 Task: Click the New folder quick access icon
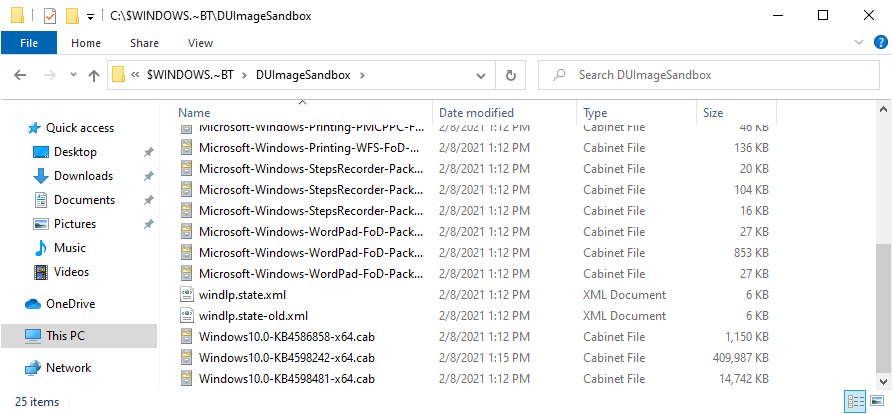point(72,16)
